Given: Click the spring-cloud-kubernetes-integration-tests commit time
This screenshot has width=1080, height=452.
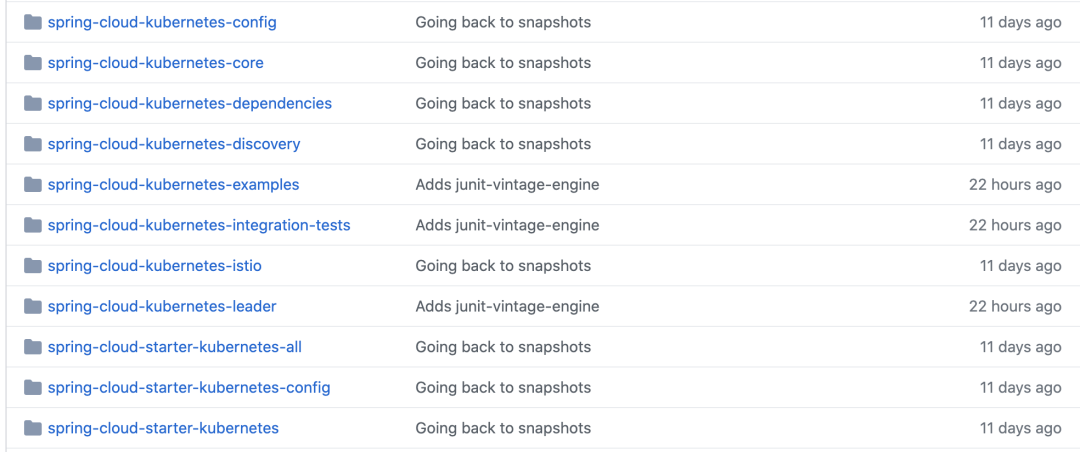Looking at the screenshot, I should [1015, 225].
